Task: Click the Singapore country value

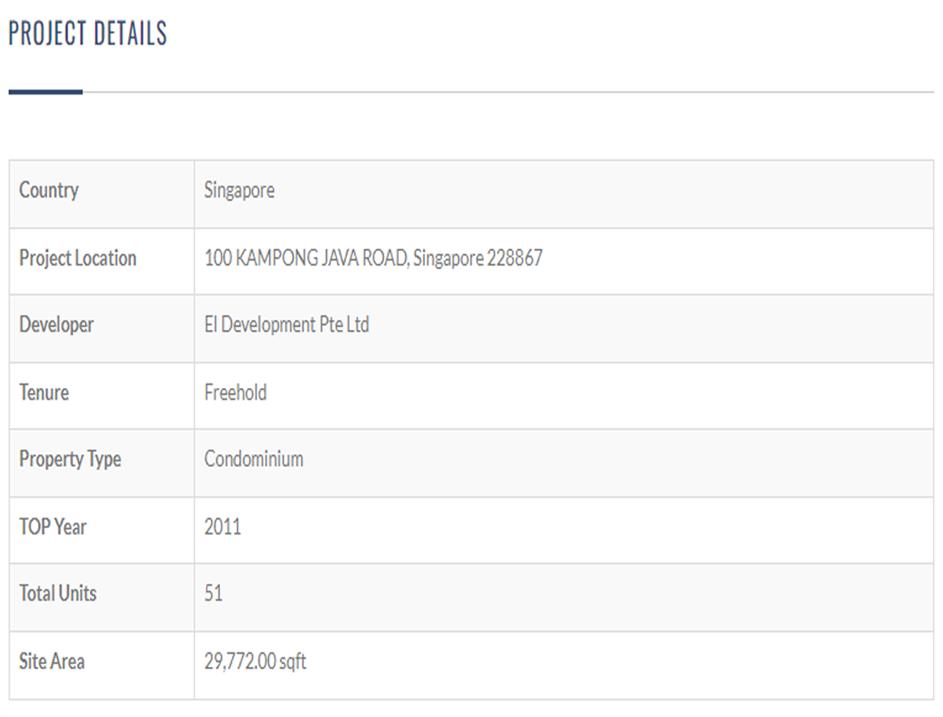Action: [239, 190]
